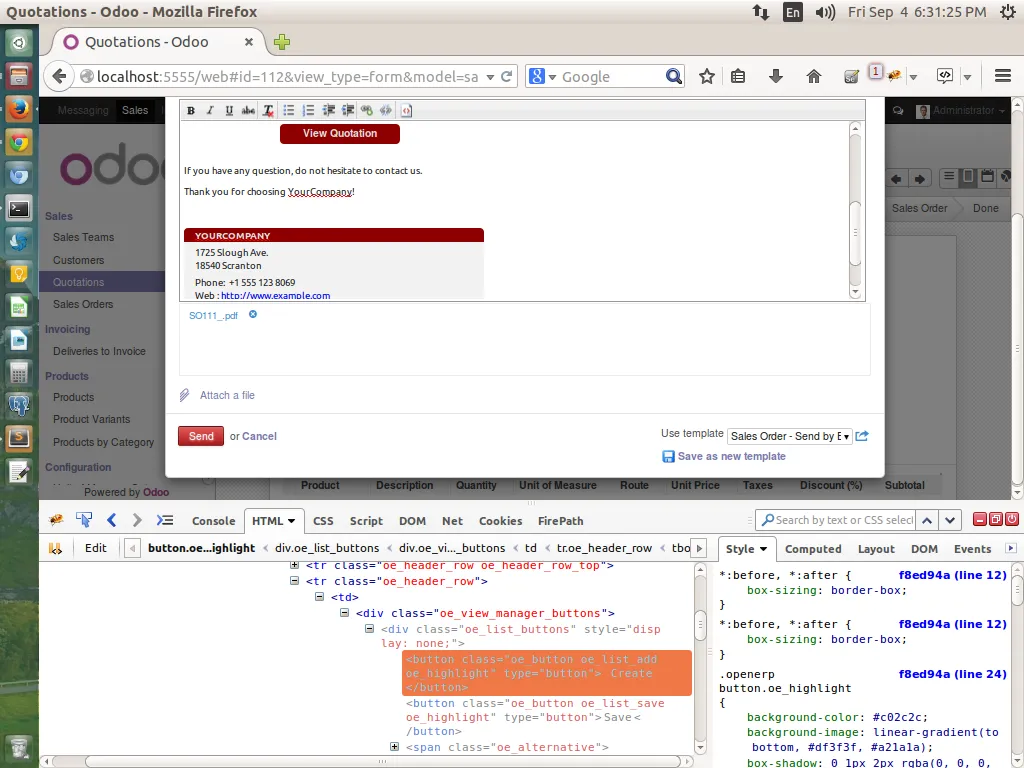
Task: Switch to the Script panel
Action: point(366,520)
